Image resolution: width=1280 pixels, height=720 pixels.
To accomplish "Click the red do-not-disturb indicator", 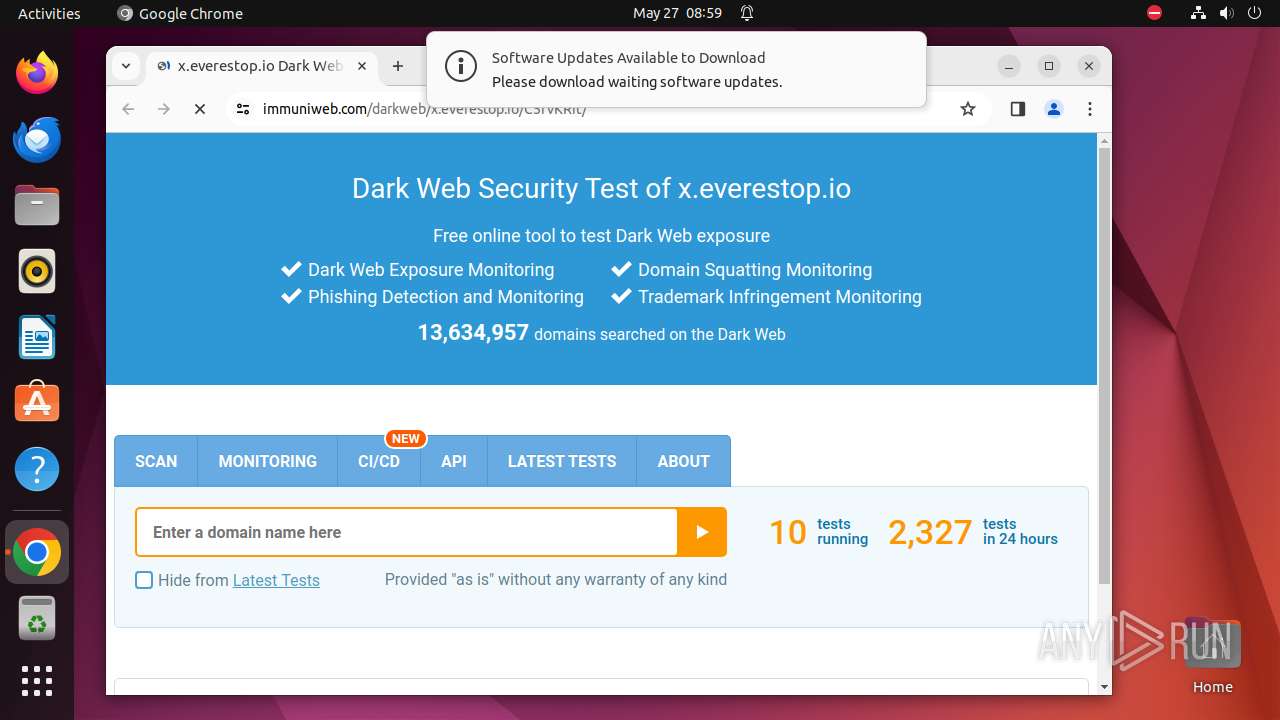I will point(1155,13).
